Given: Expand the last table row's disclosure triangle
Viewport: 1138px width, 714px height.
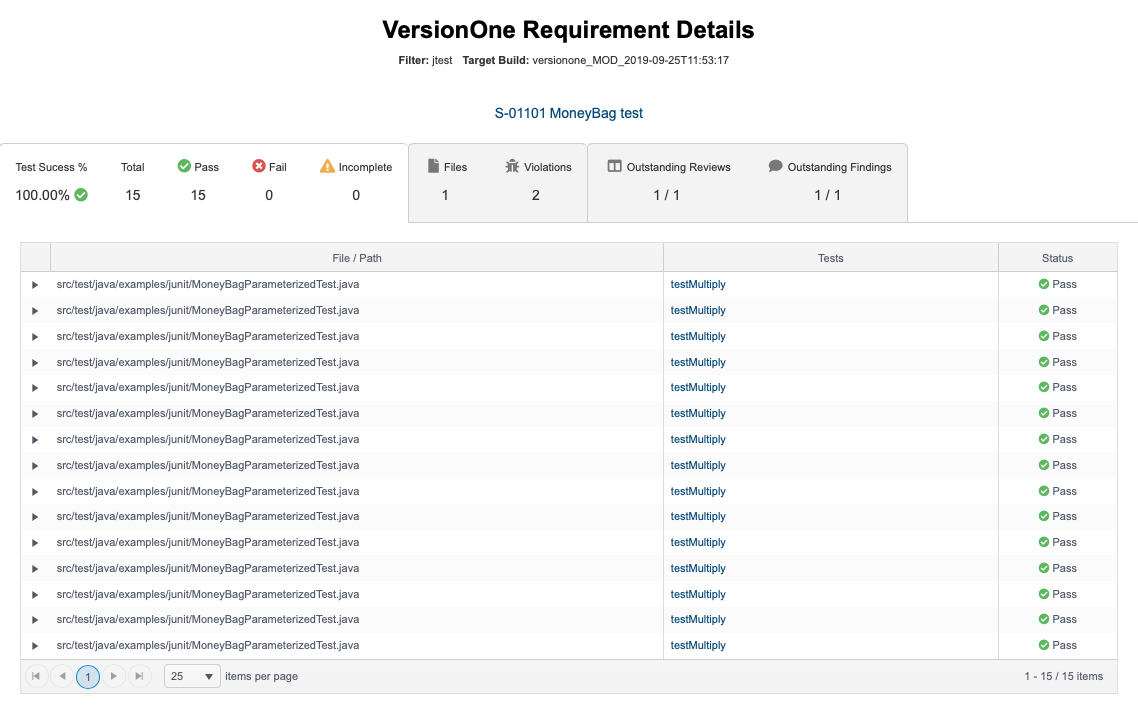Looking at the screenshot, I should (x=35, y=646).
